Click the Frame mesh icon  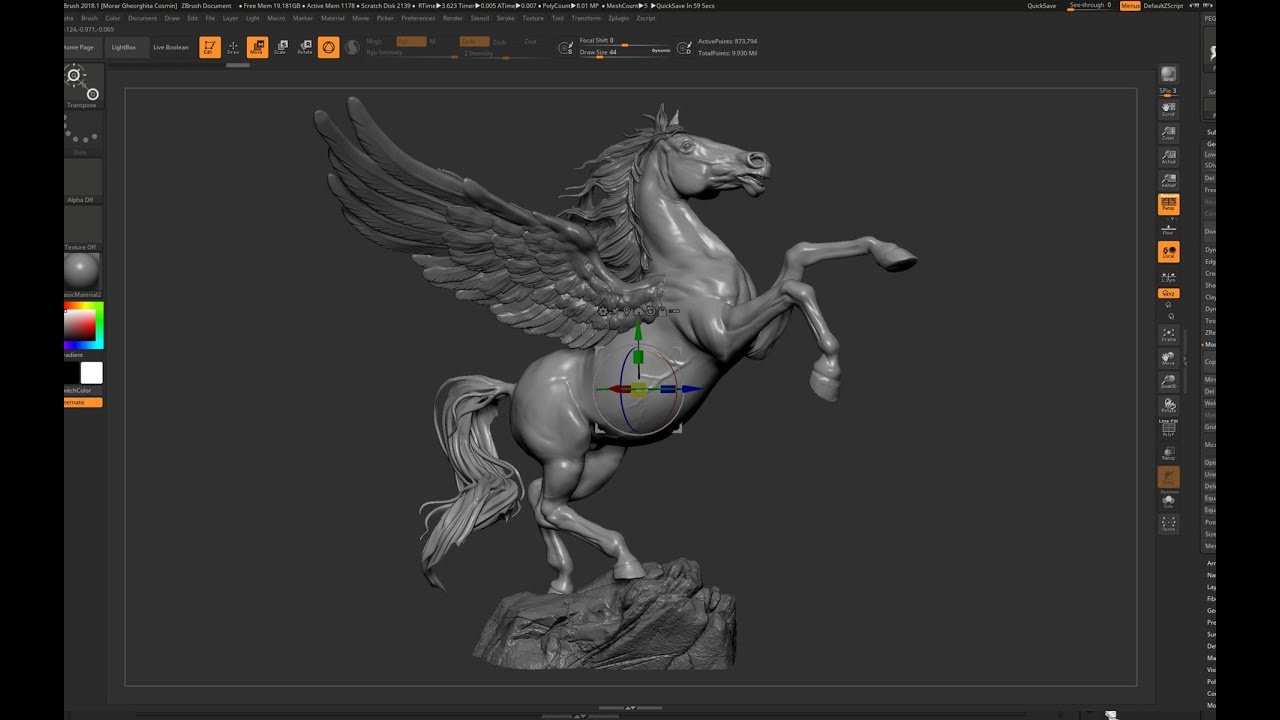1168,335
